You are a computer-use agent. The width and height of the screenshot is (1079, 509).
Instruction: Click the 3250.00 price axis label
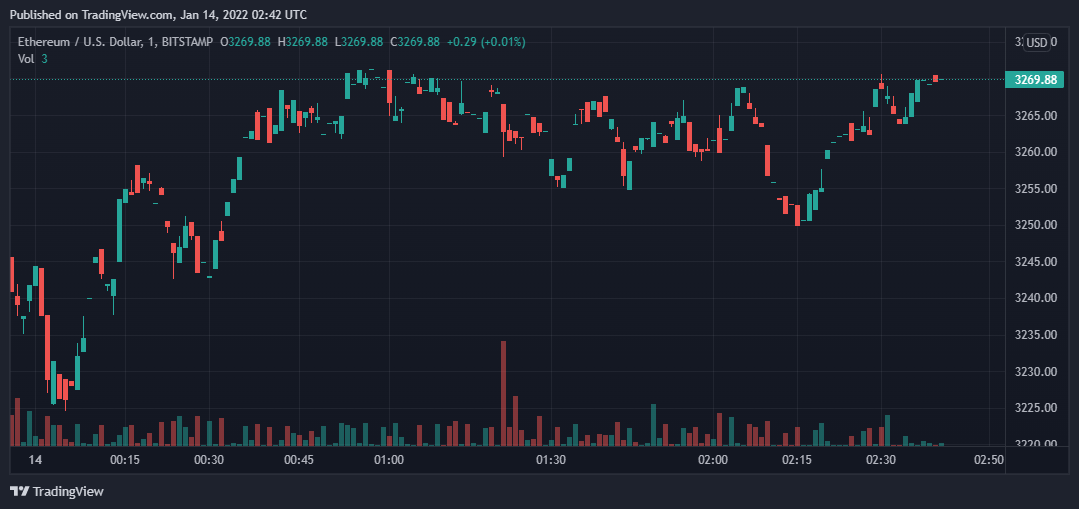coord(1036,225)
